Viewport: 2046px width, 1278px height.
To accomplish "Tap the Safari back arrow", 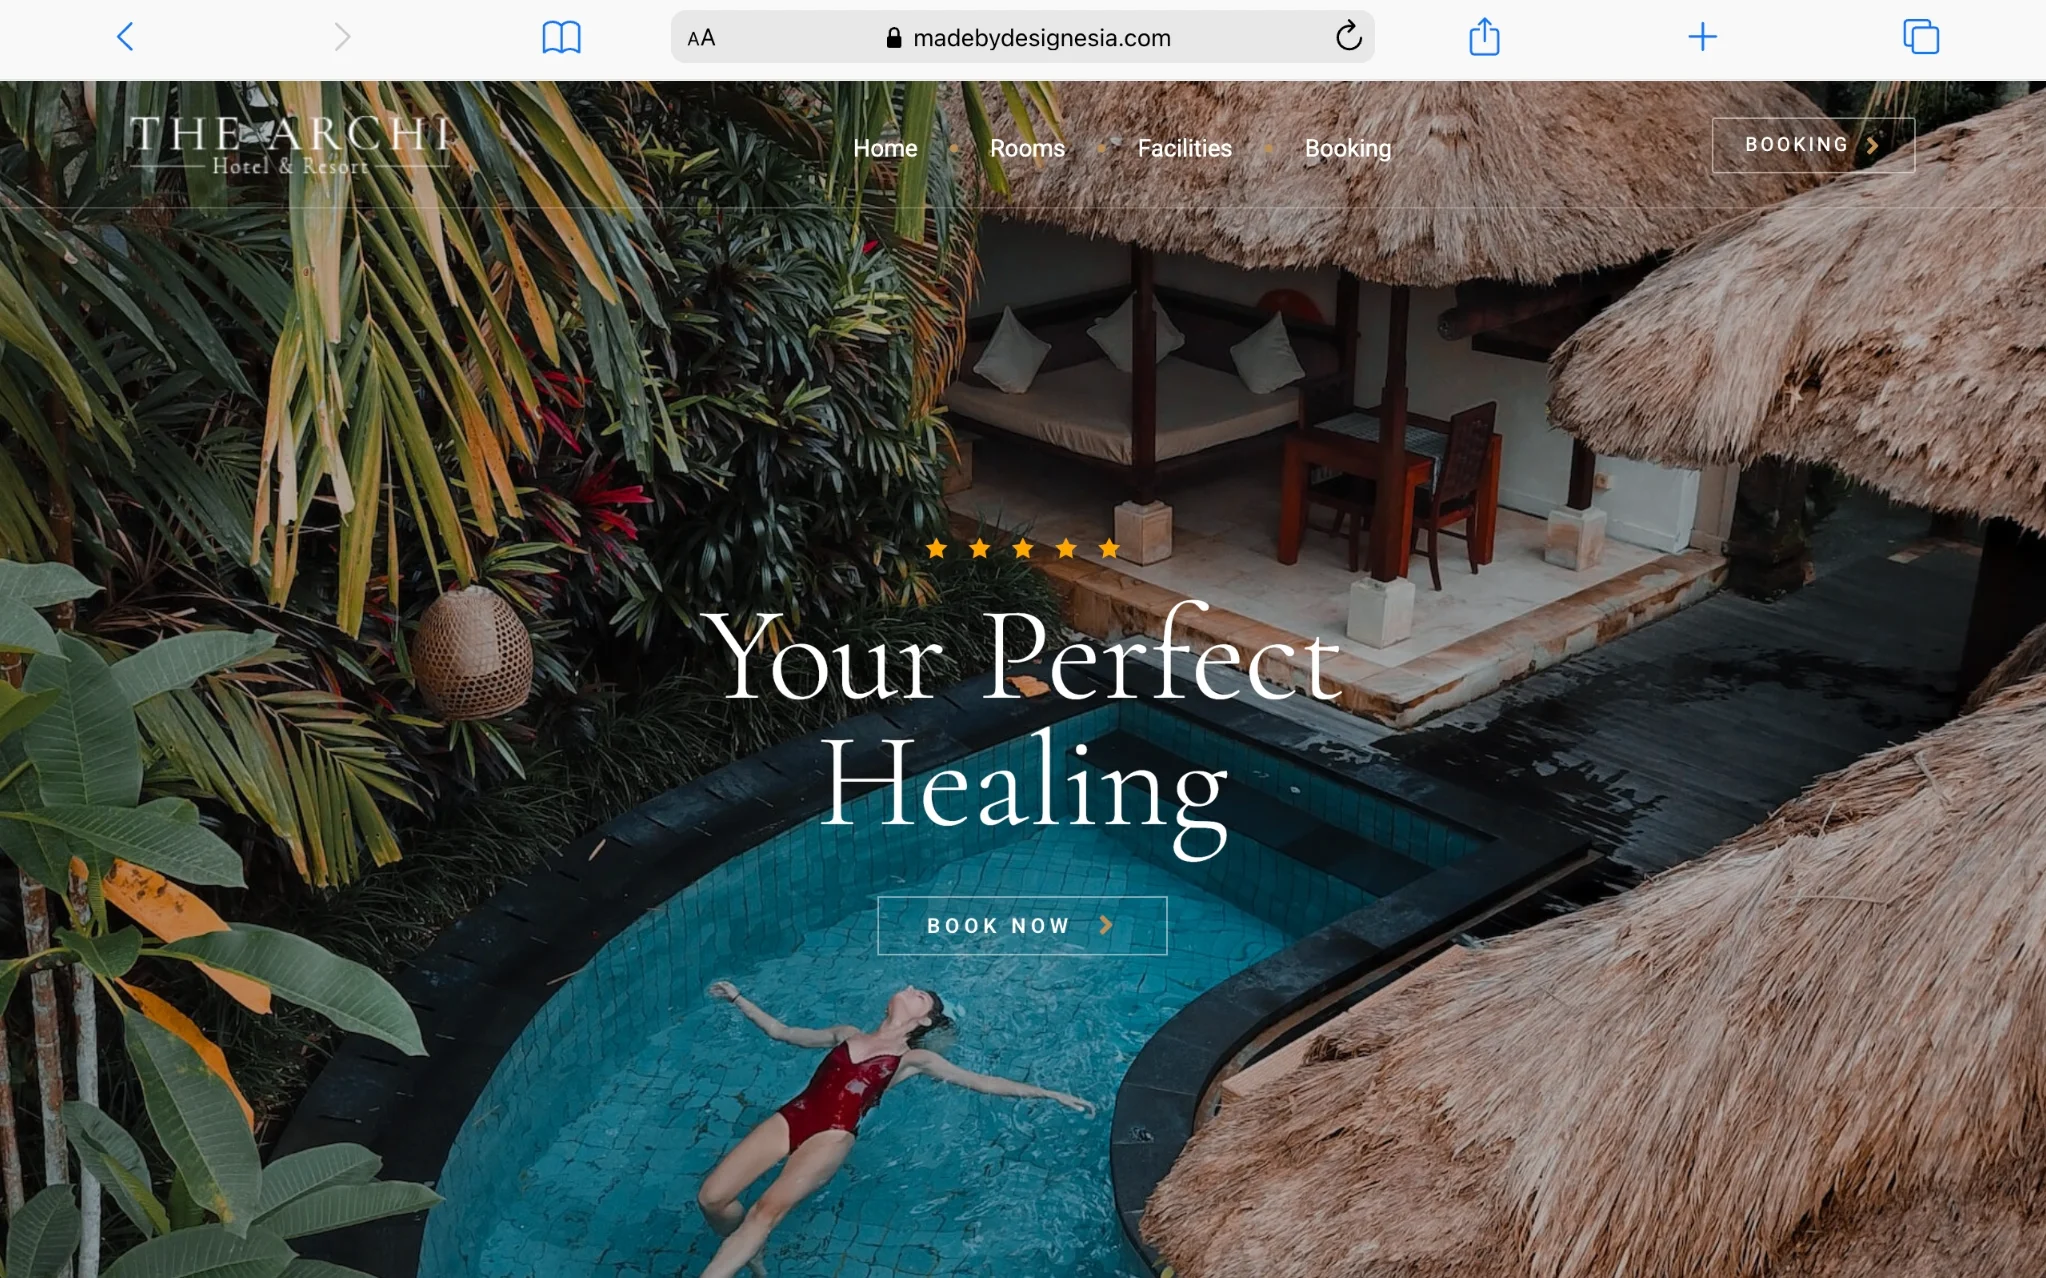I will point(125,37).
